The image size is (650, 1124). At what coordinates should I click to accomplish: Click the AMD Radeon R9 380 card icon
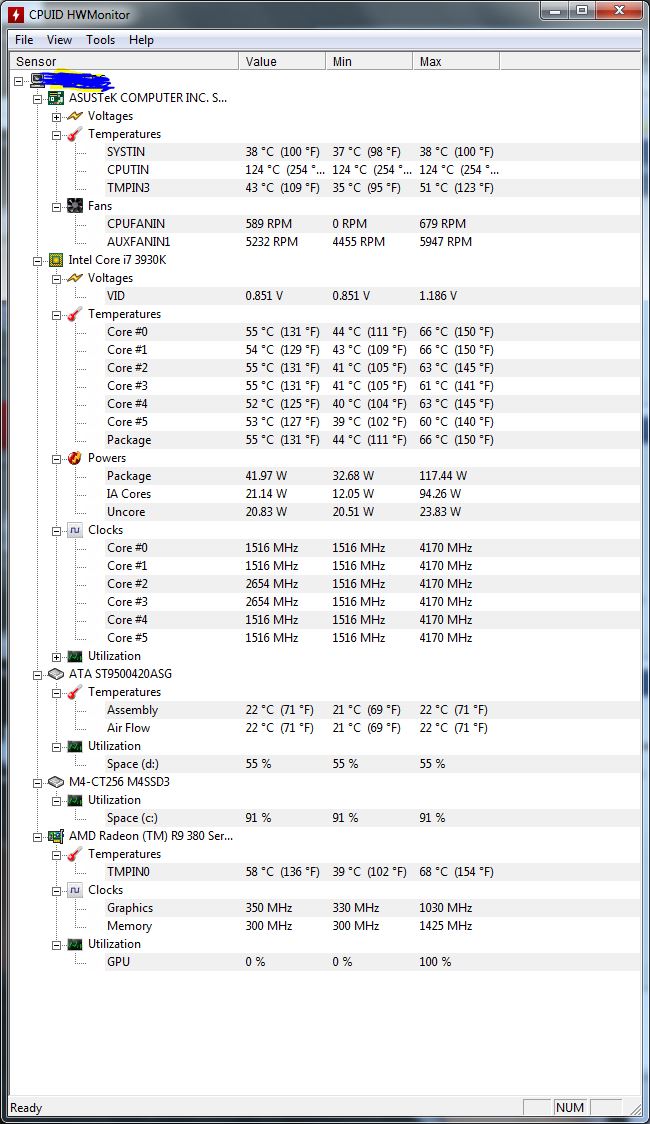point(56,836)
